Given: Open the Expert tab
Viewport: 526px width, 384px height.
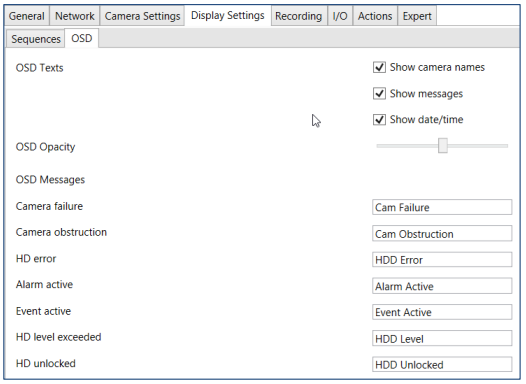Looking at the screenshot, I should [417, 16].
